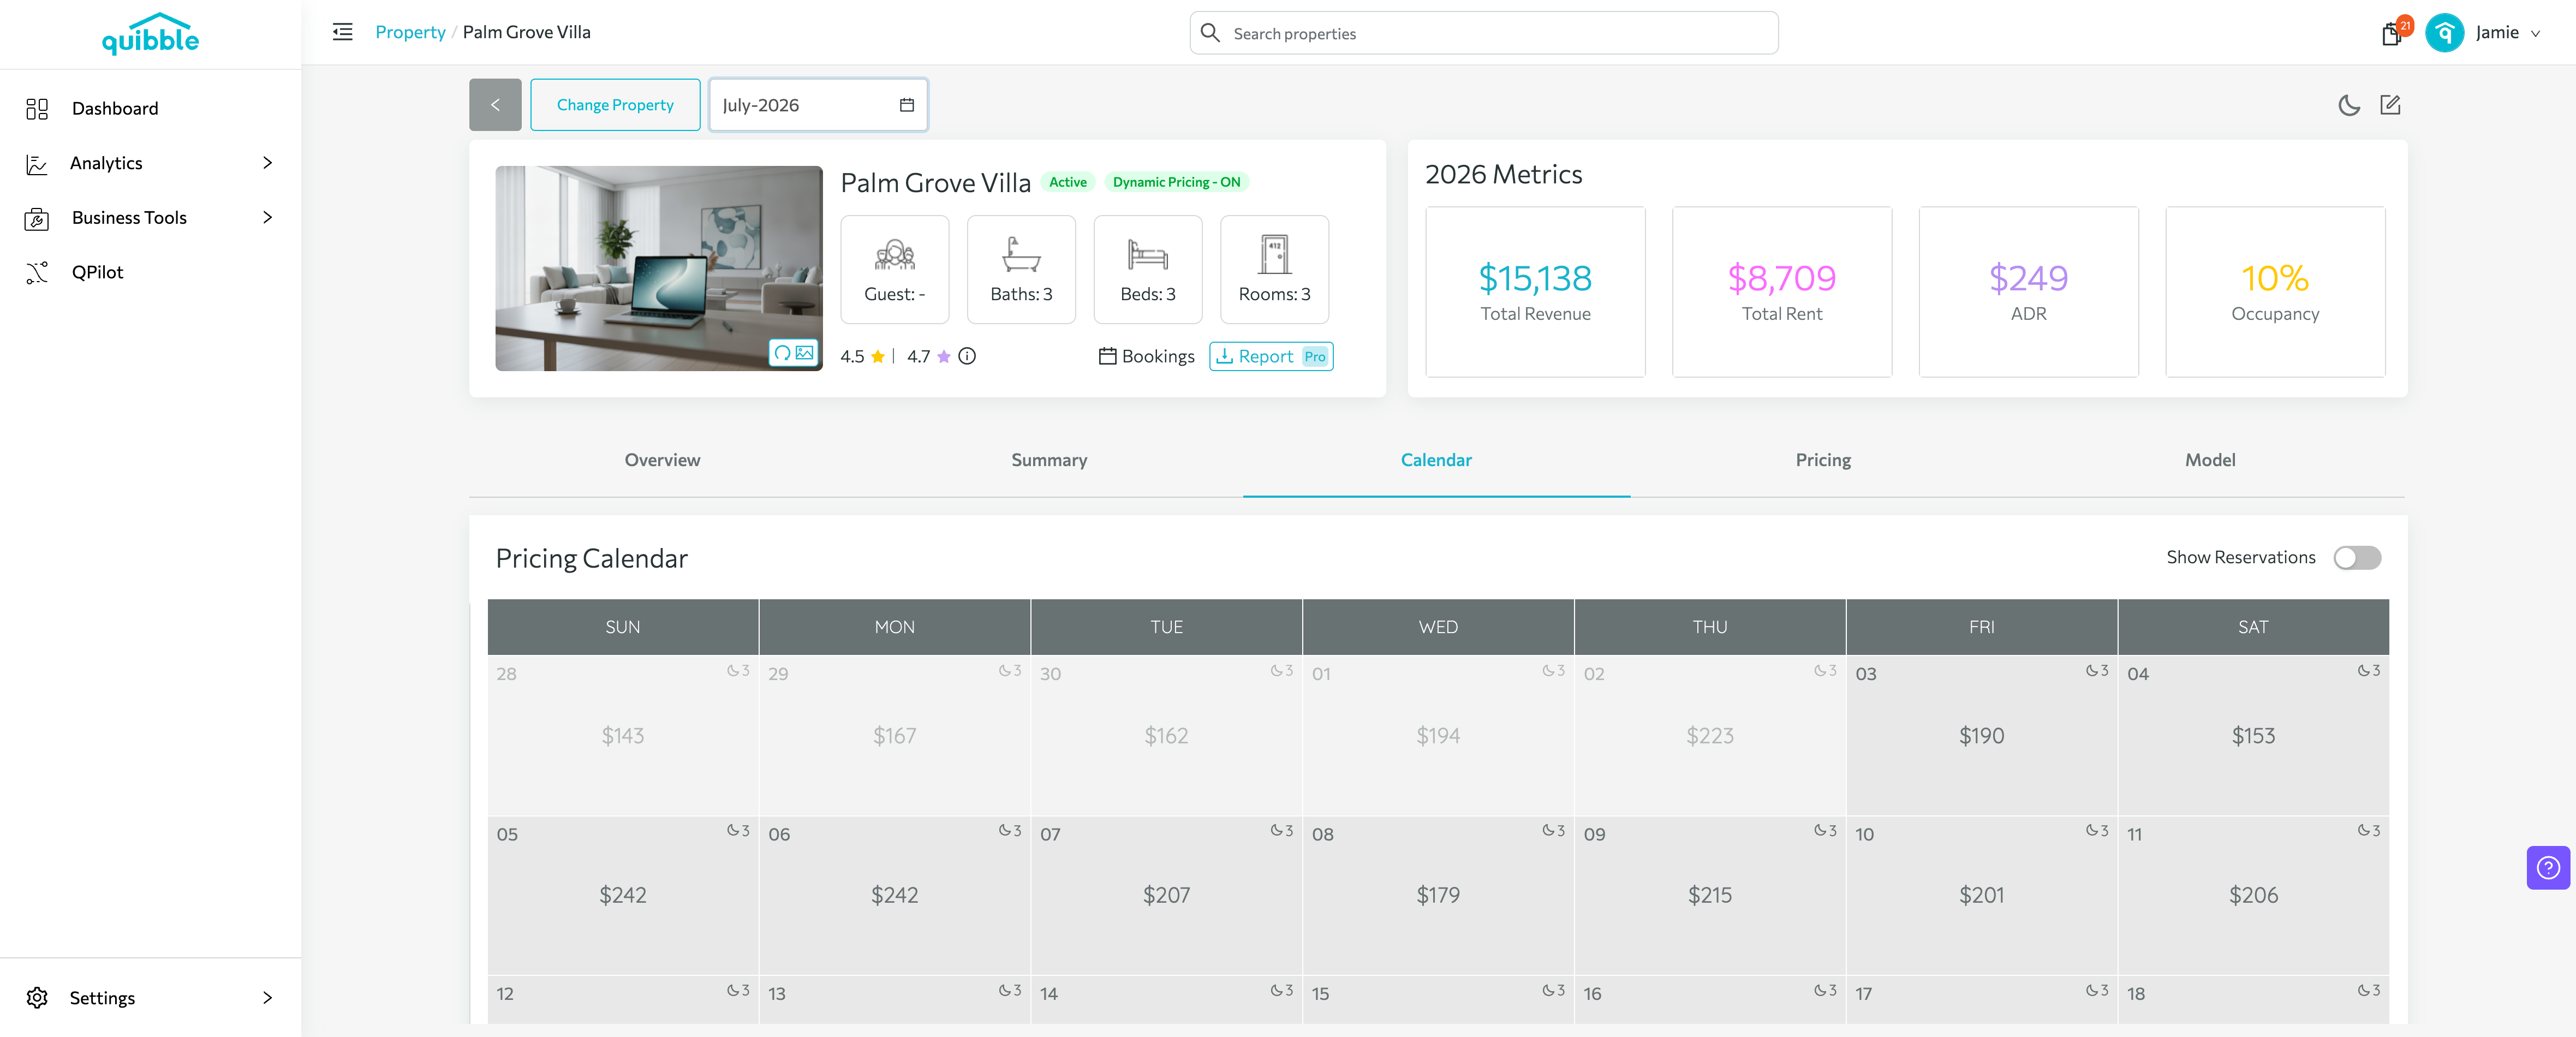The image size is (2576, 1037).
Task: Enable the Show Reservations toggle
Action: [2357, 558]
